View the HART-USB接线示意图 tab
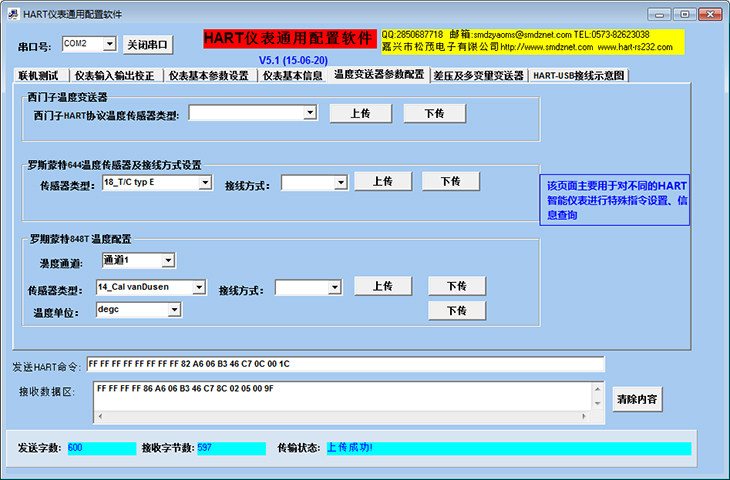 579,75
